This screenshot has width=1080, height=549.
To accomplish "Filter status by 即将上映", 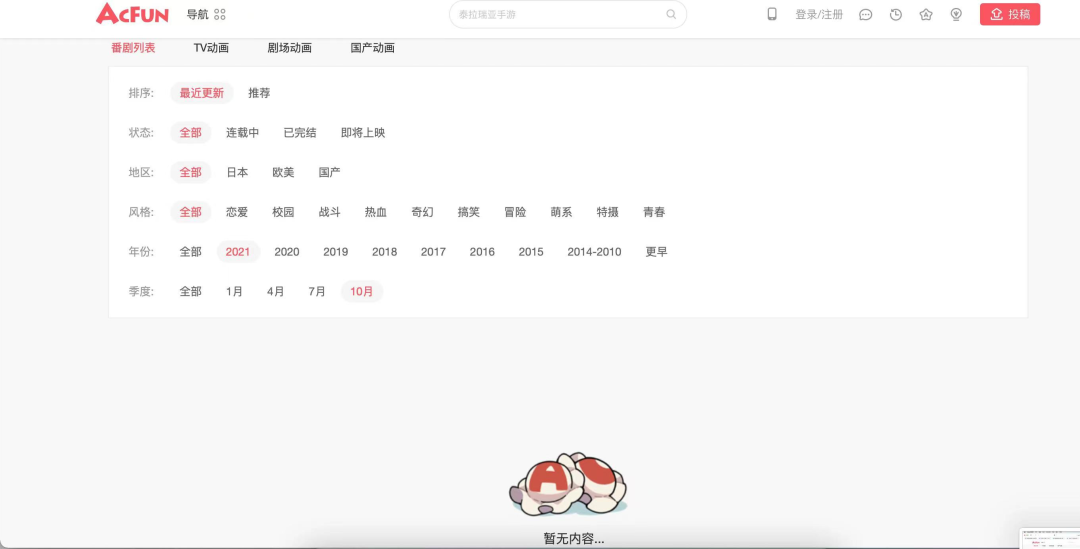I will click(x=363, y=133).
